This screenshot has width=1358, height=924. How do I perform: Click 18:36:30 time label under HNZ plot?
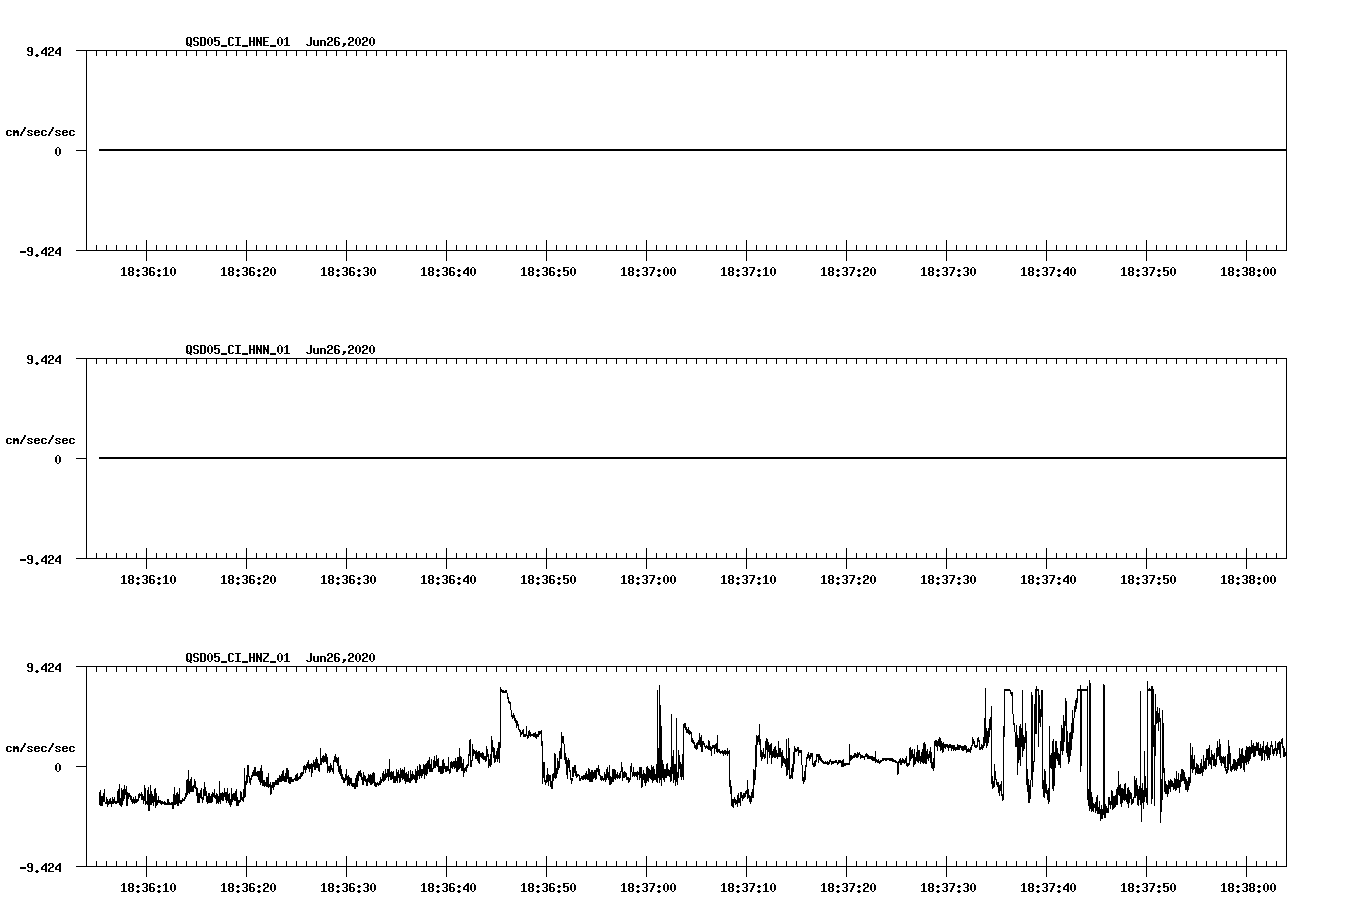348,888
